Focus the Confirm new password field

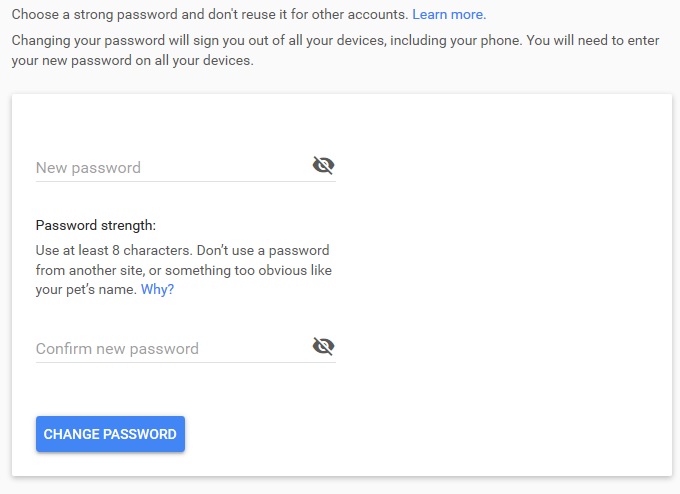(170, 348)
